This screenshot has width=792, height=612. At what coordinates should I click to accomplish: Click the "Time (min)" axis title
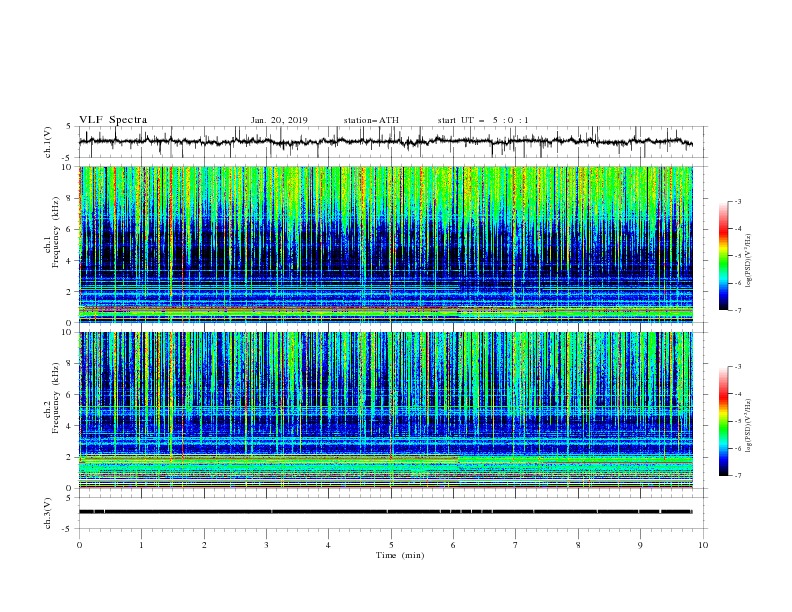(400, 555)
